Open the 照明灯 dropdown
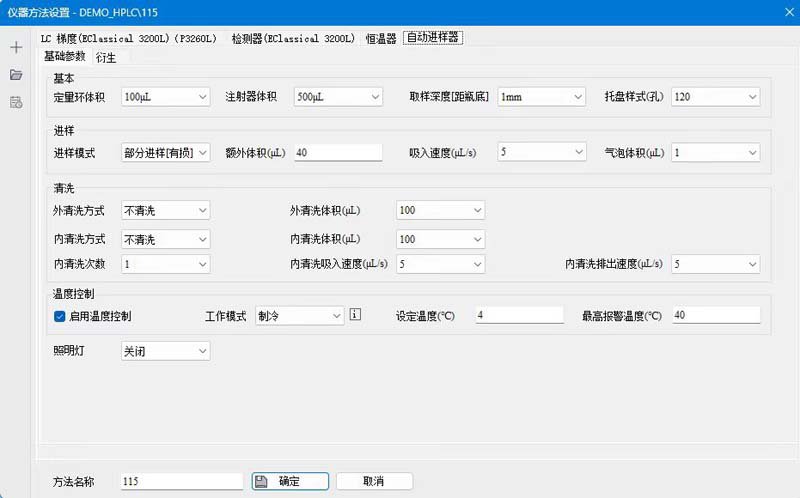The image size is (800, 498). [165, 351]
